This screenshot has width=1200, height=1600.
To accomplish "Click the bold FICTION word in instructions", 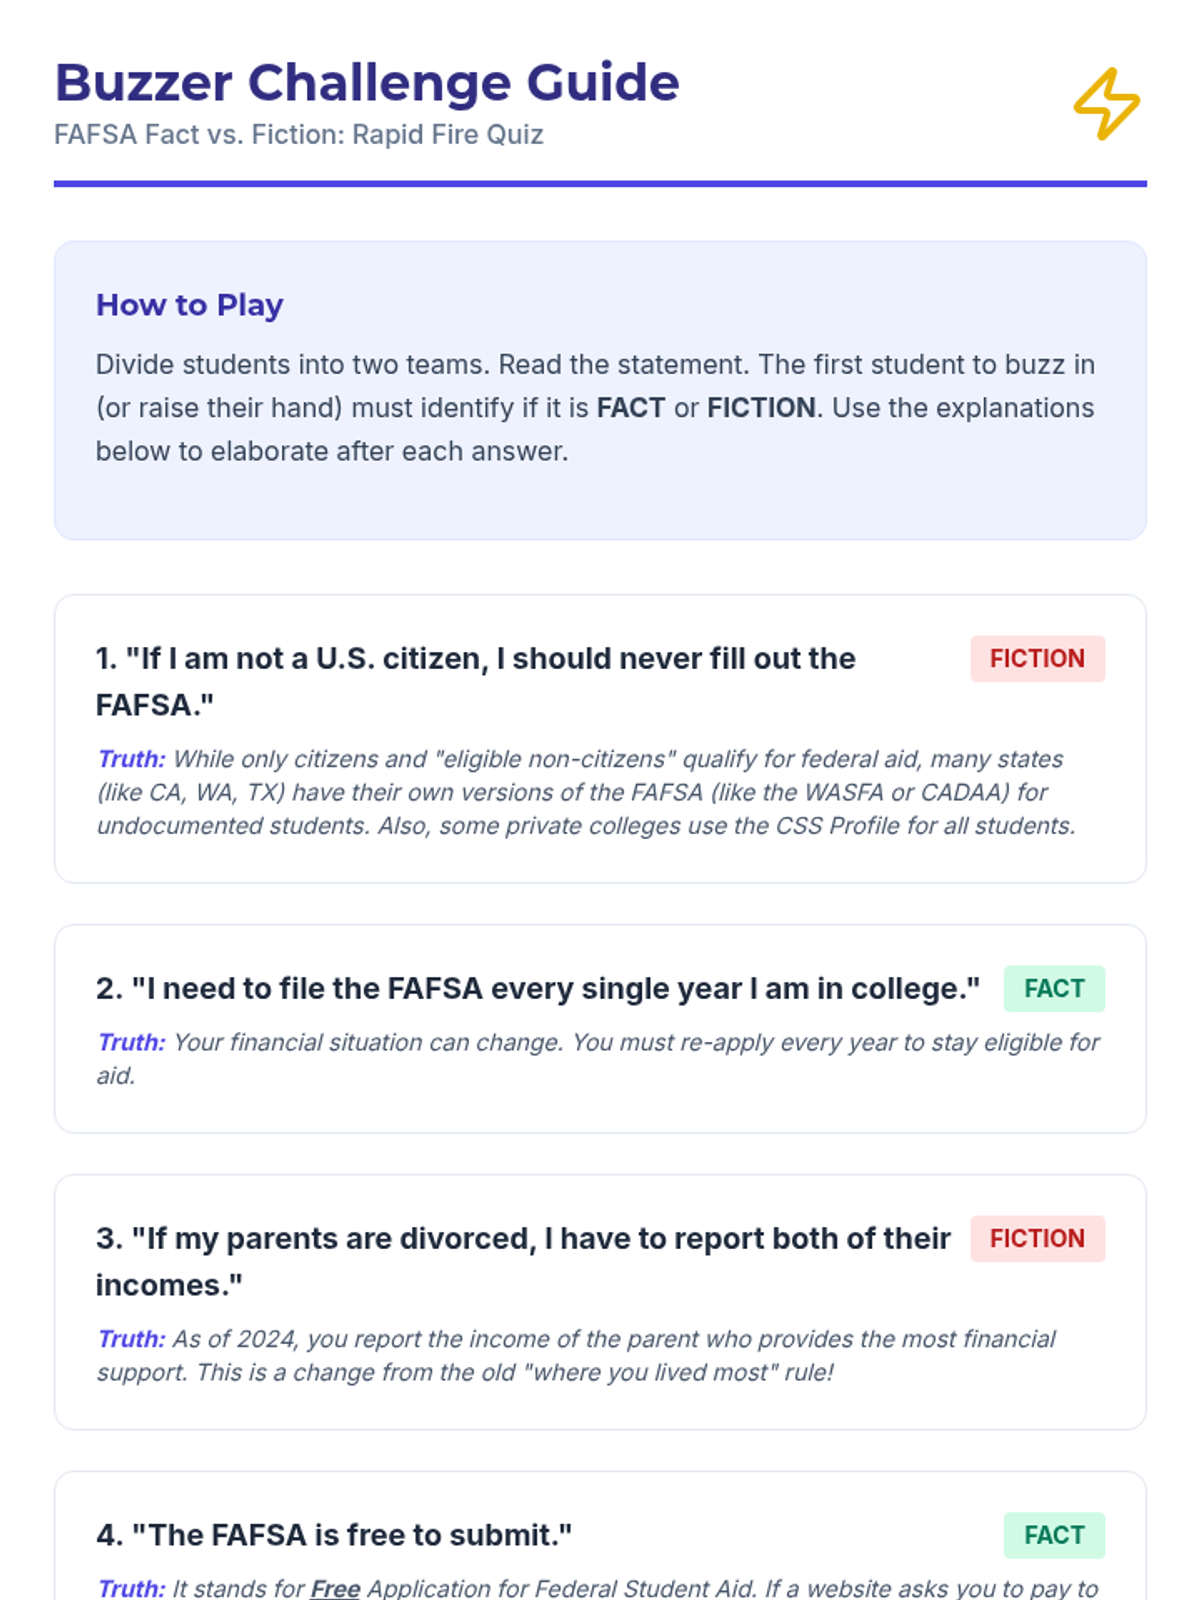I will coord(761,408).
